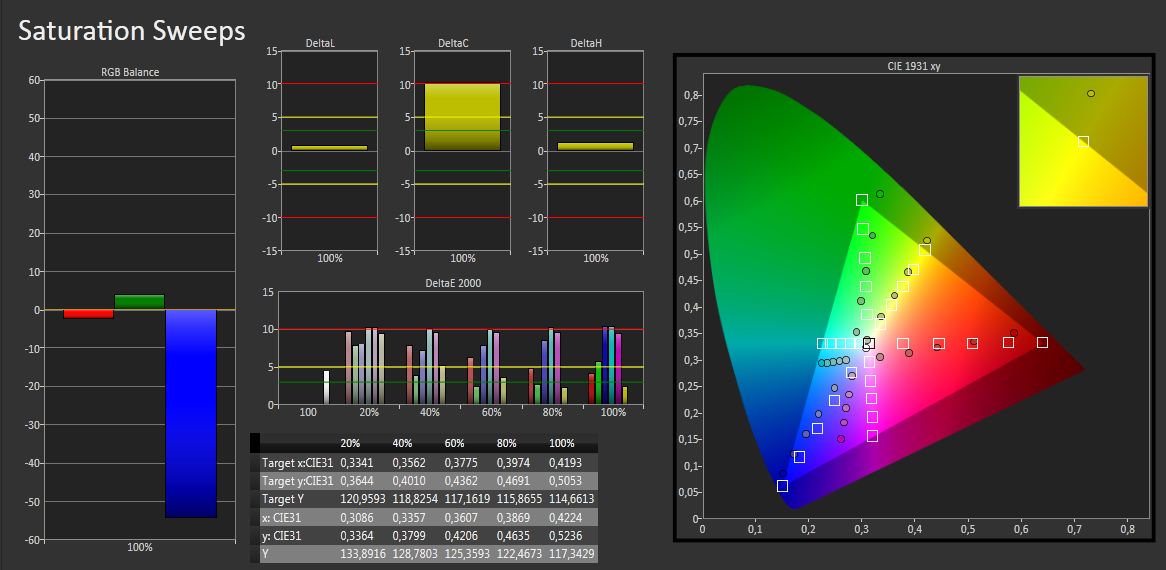Image resolution: width=1166 pixels, height=570 pixels.
Task: Click luminance value 125,3593
Action: click(467, 554)
